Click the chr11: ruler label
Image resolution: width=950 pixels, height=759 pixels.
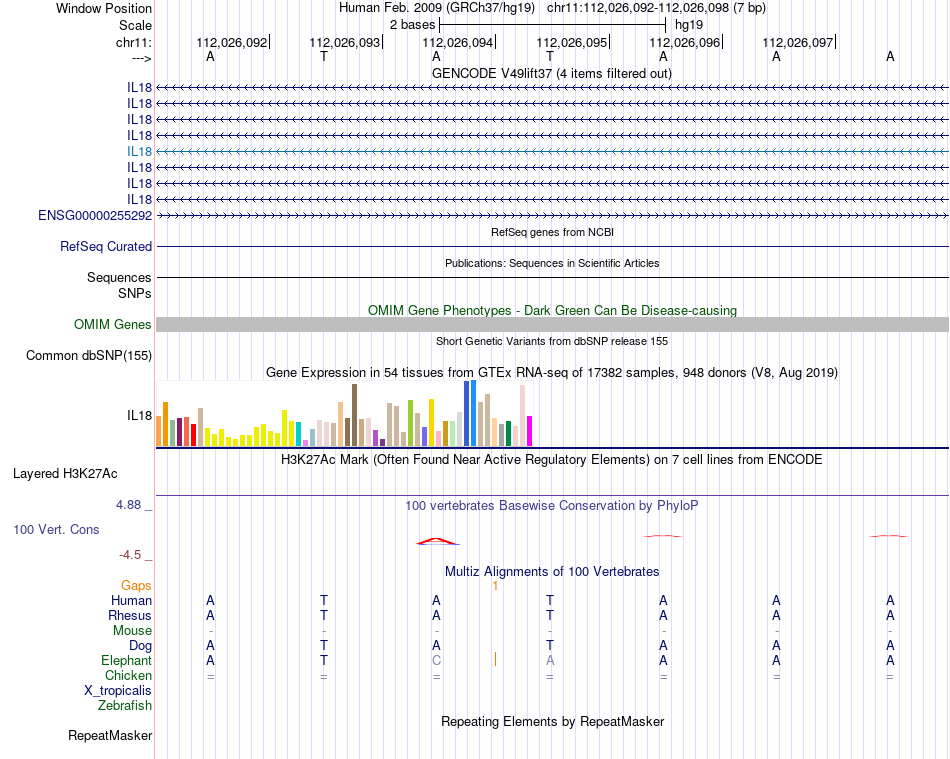pos(134,42)
